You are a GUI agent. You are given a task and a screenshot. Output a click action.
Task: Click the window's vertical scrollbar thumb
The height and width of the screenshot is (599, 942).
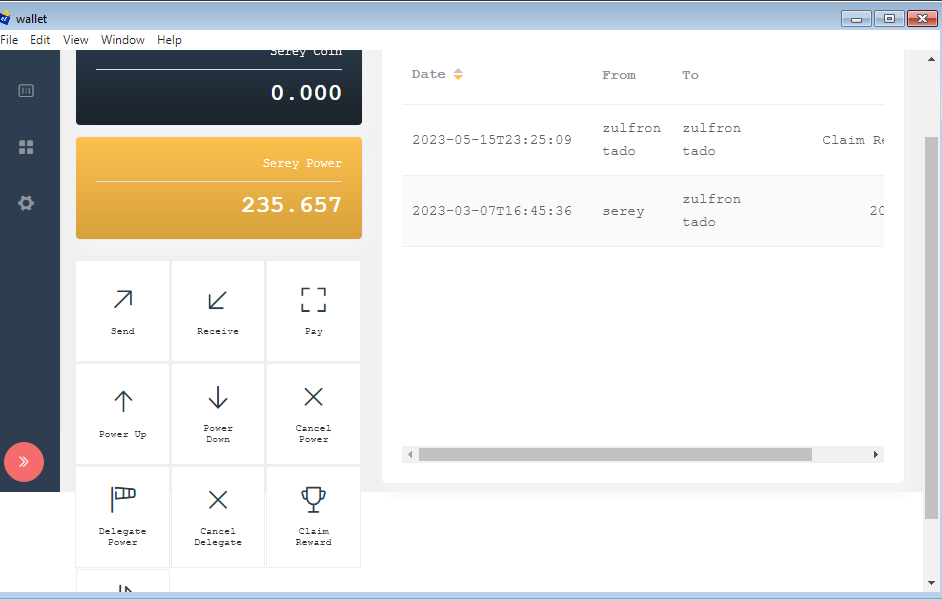(x=931, y=328)
